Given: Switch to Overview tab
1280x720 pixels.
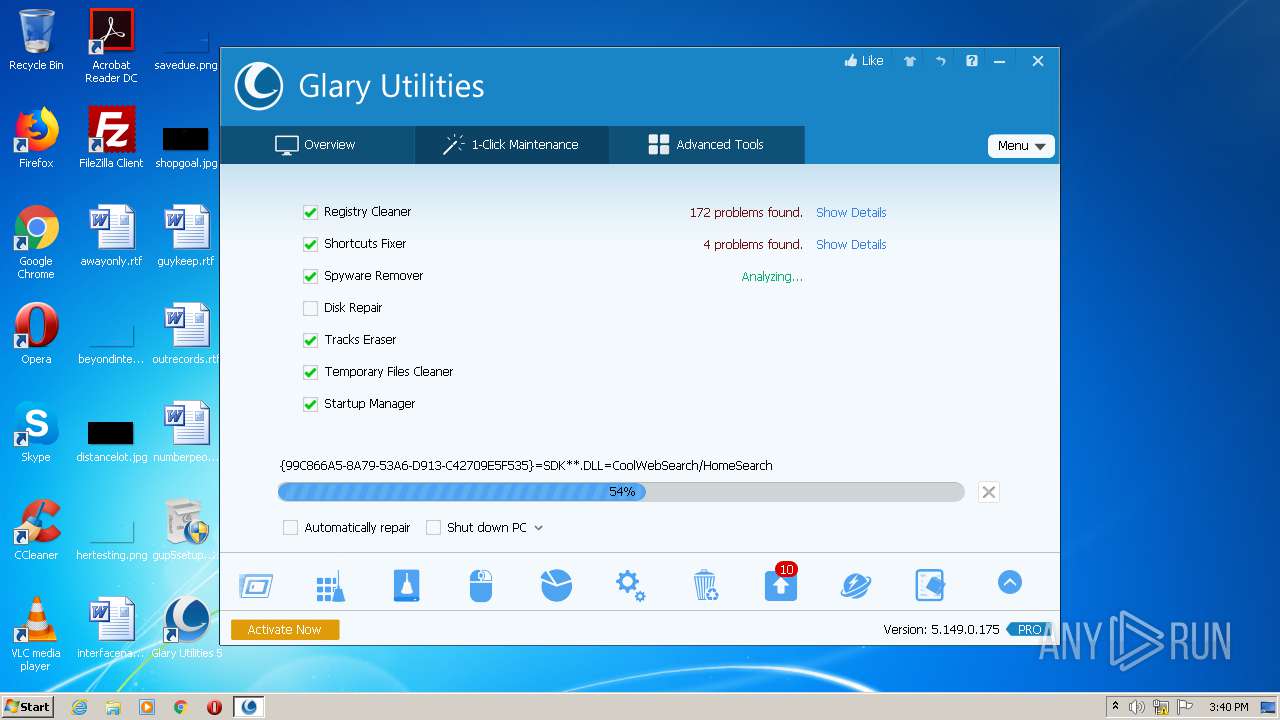Looking at the screenshot, I should pos(317,145).
